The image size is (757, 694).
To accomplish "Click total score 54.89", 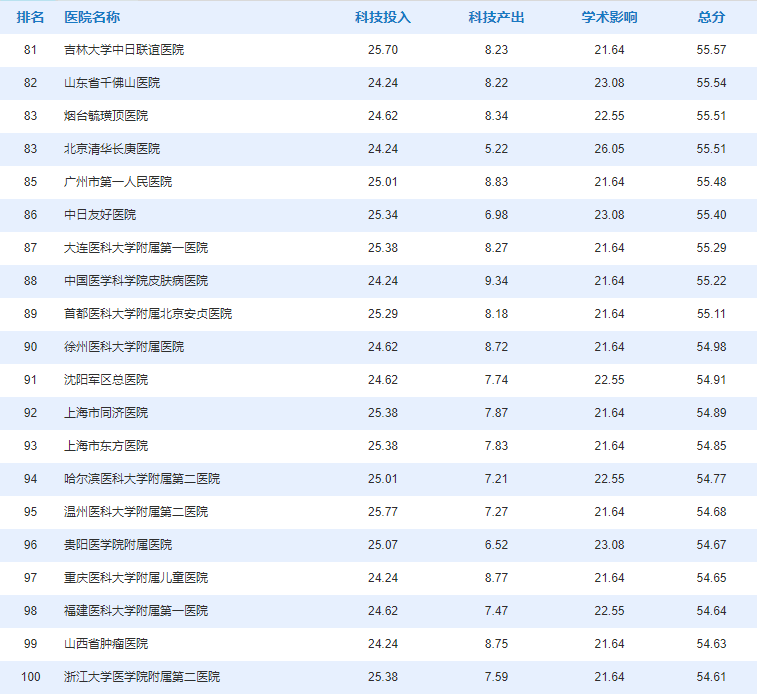I will [x=711, y=413].
